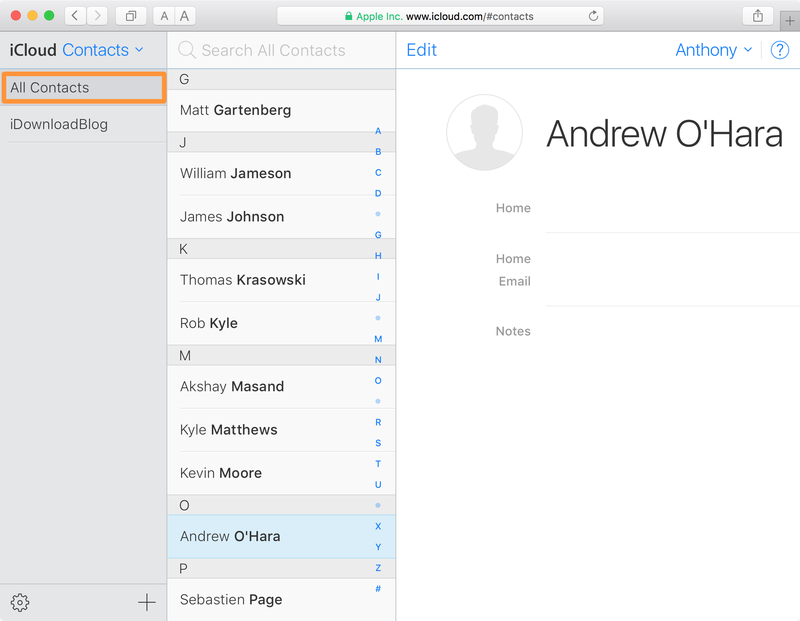The width and height of the screenshot is (800, 621).
Task: Reload the page with the refresh icon
Action: [593, 16]
